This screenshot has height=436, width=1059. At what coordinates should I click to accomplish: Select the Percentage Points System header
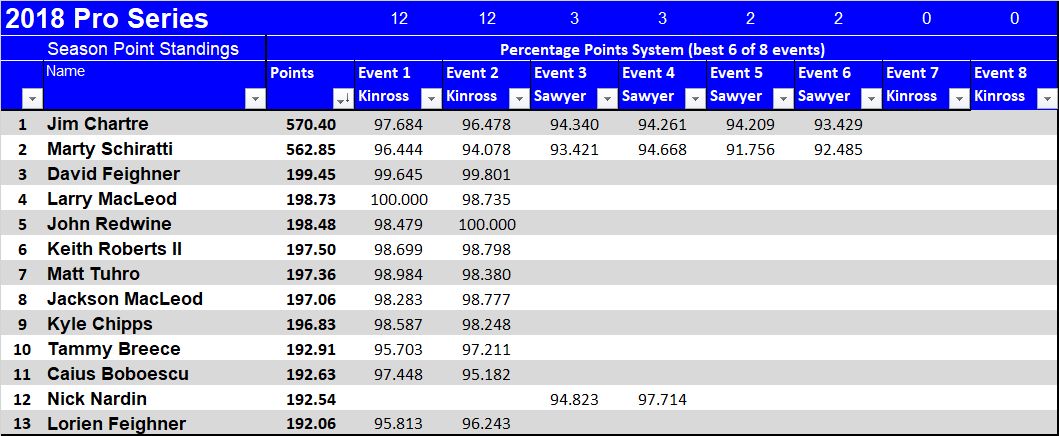point(662,49)
